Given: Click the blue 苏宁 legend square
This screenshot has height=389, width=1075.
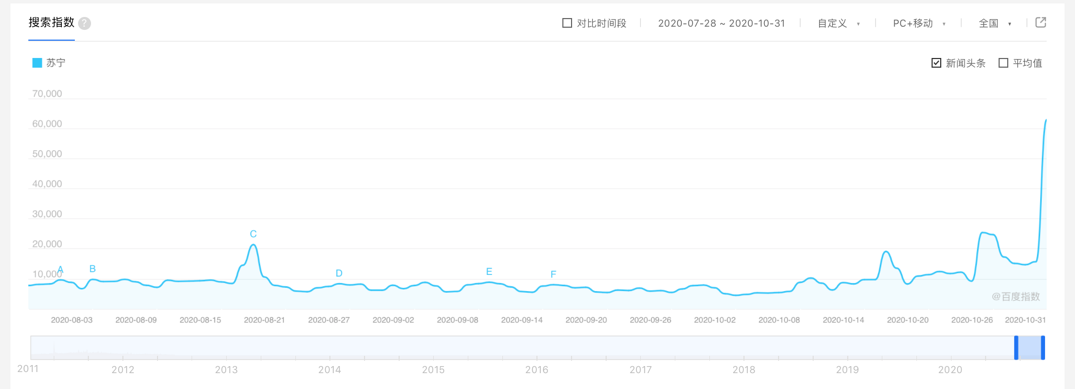Looking at the screenshot, I should coord(37,63).
